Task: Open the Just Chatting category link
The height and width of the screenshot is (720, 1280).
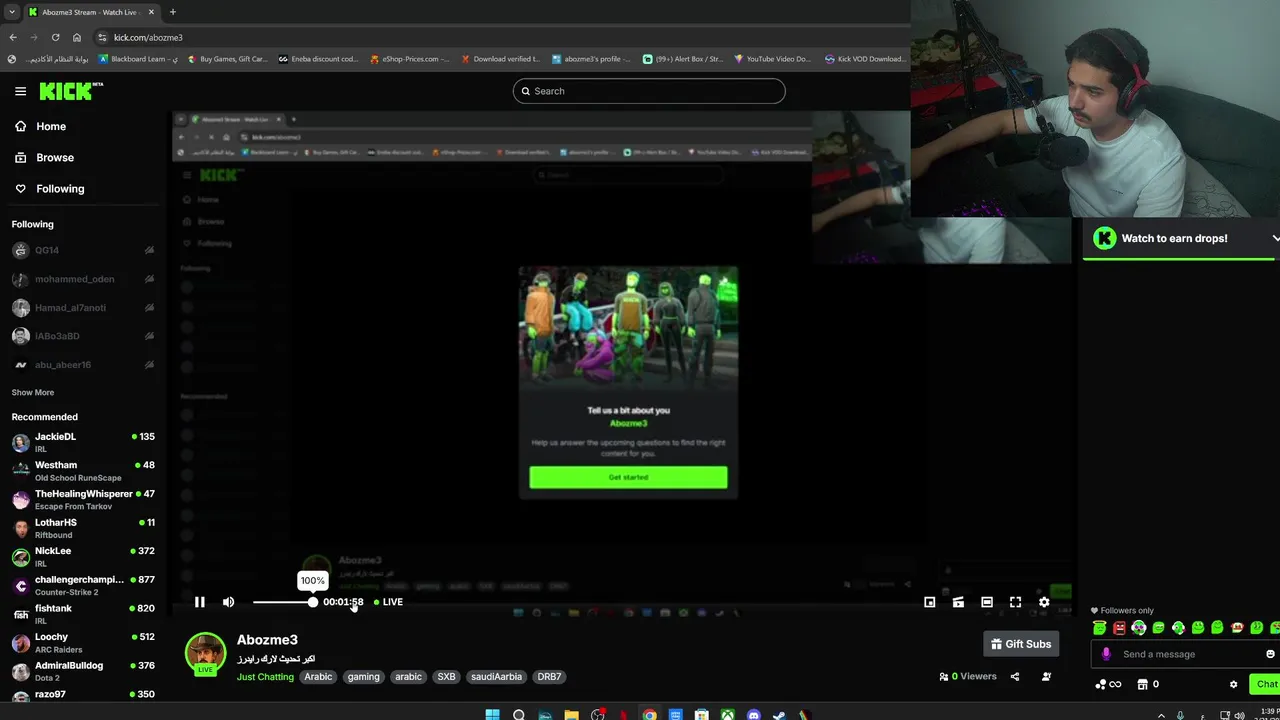Action: coord(265,677)
